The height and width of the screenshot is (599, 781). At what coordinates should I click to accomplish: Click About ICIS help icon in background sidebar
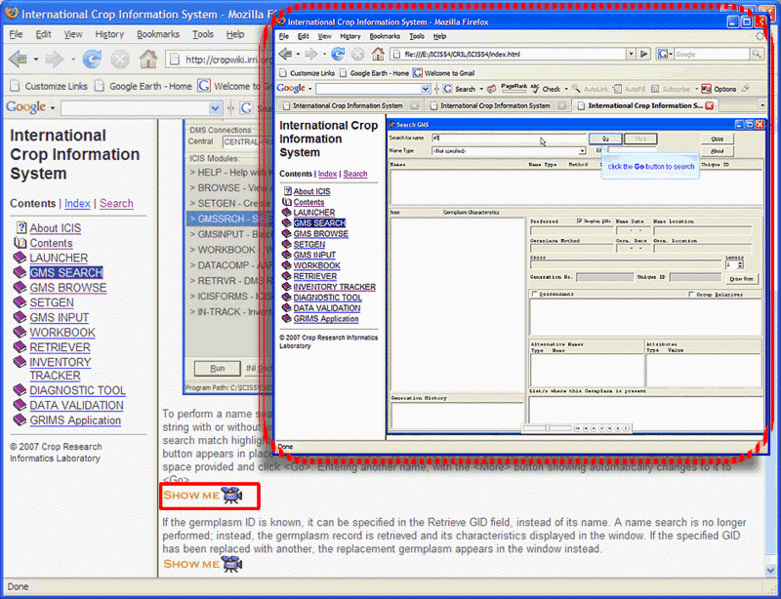click(21, 228)
